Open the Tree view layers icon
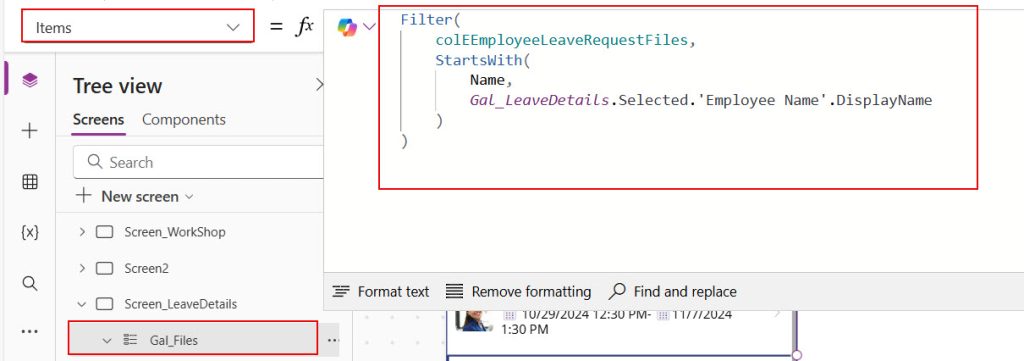 point(29,80)
